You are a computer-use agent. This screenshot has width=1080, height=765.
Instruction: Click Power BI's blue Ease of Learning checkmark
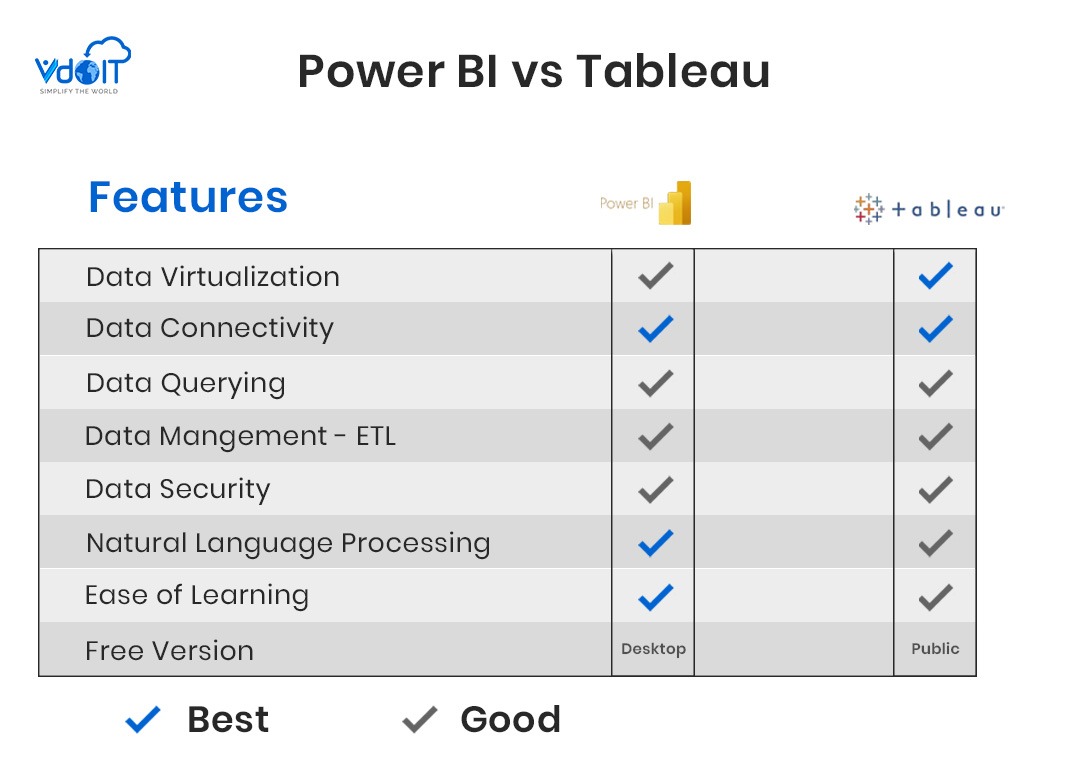tap(655, 597)
